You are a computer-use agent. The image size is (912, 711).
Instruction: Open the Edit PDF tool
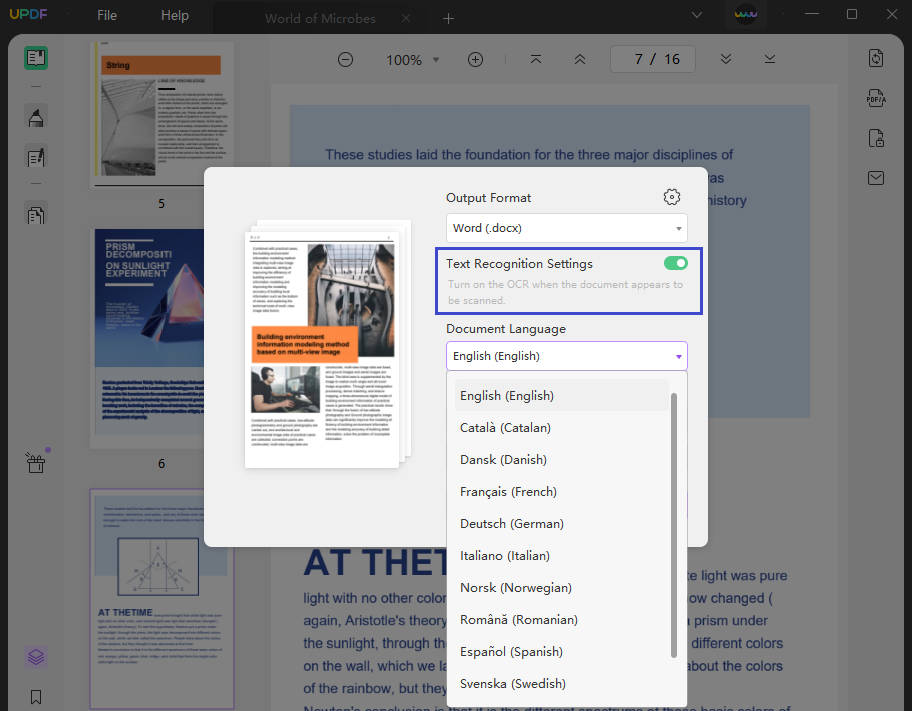[36, 157]
